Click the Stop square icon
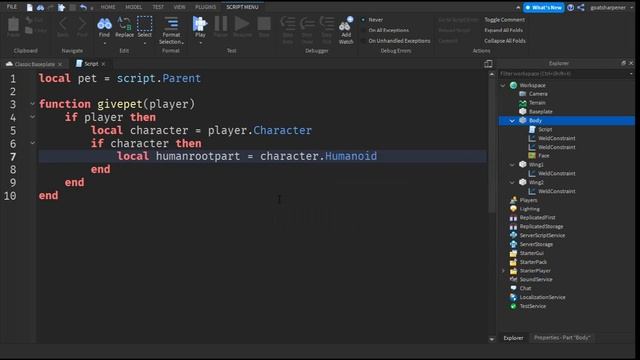 [264, 24]
